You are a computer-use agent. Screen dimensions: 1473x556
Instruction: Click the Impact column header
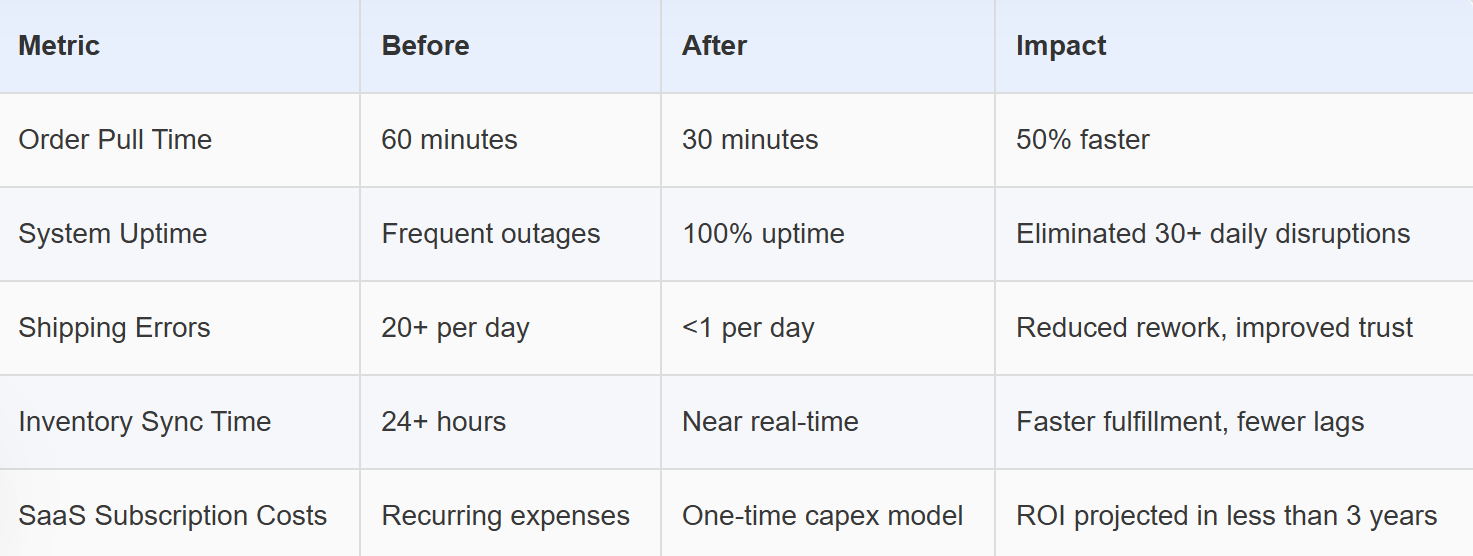pos(1061,46)
